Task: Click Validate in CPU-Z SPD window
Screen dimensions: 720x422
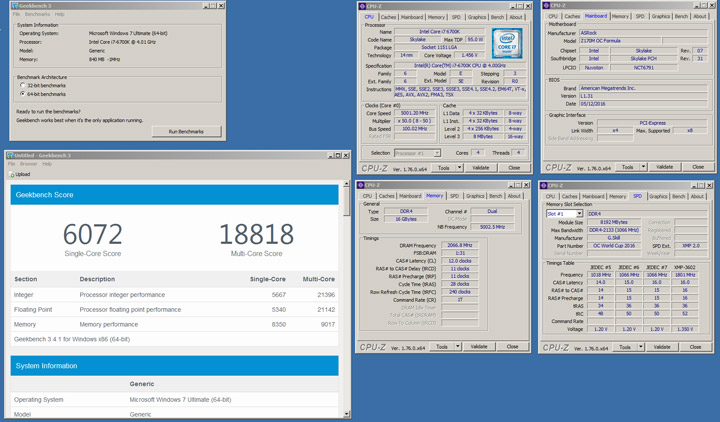Action: pos(662,347)
